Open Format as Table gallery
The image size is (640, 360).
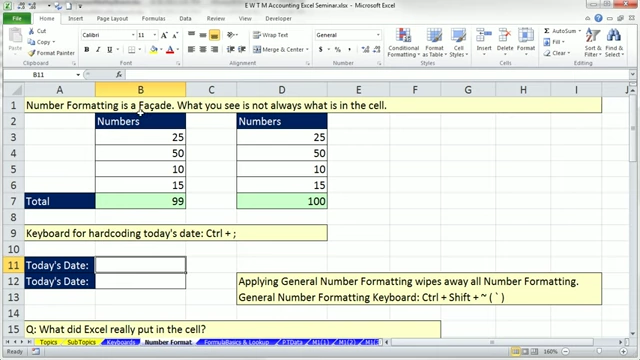434,43
